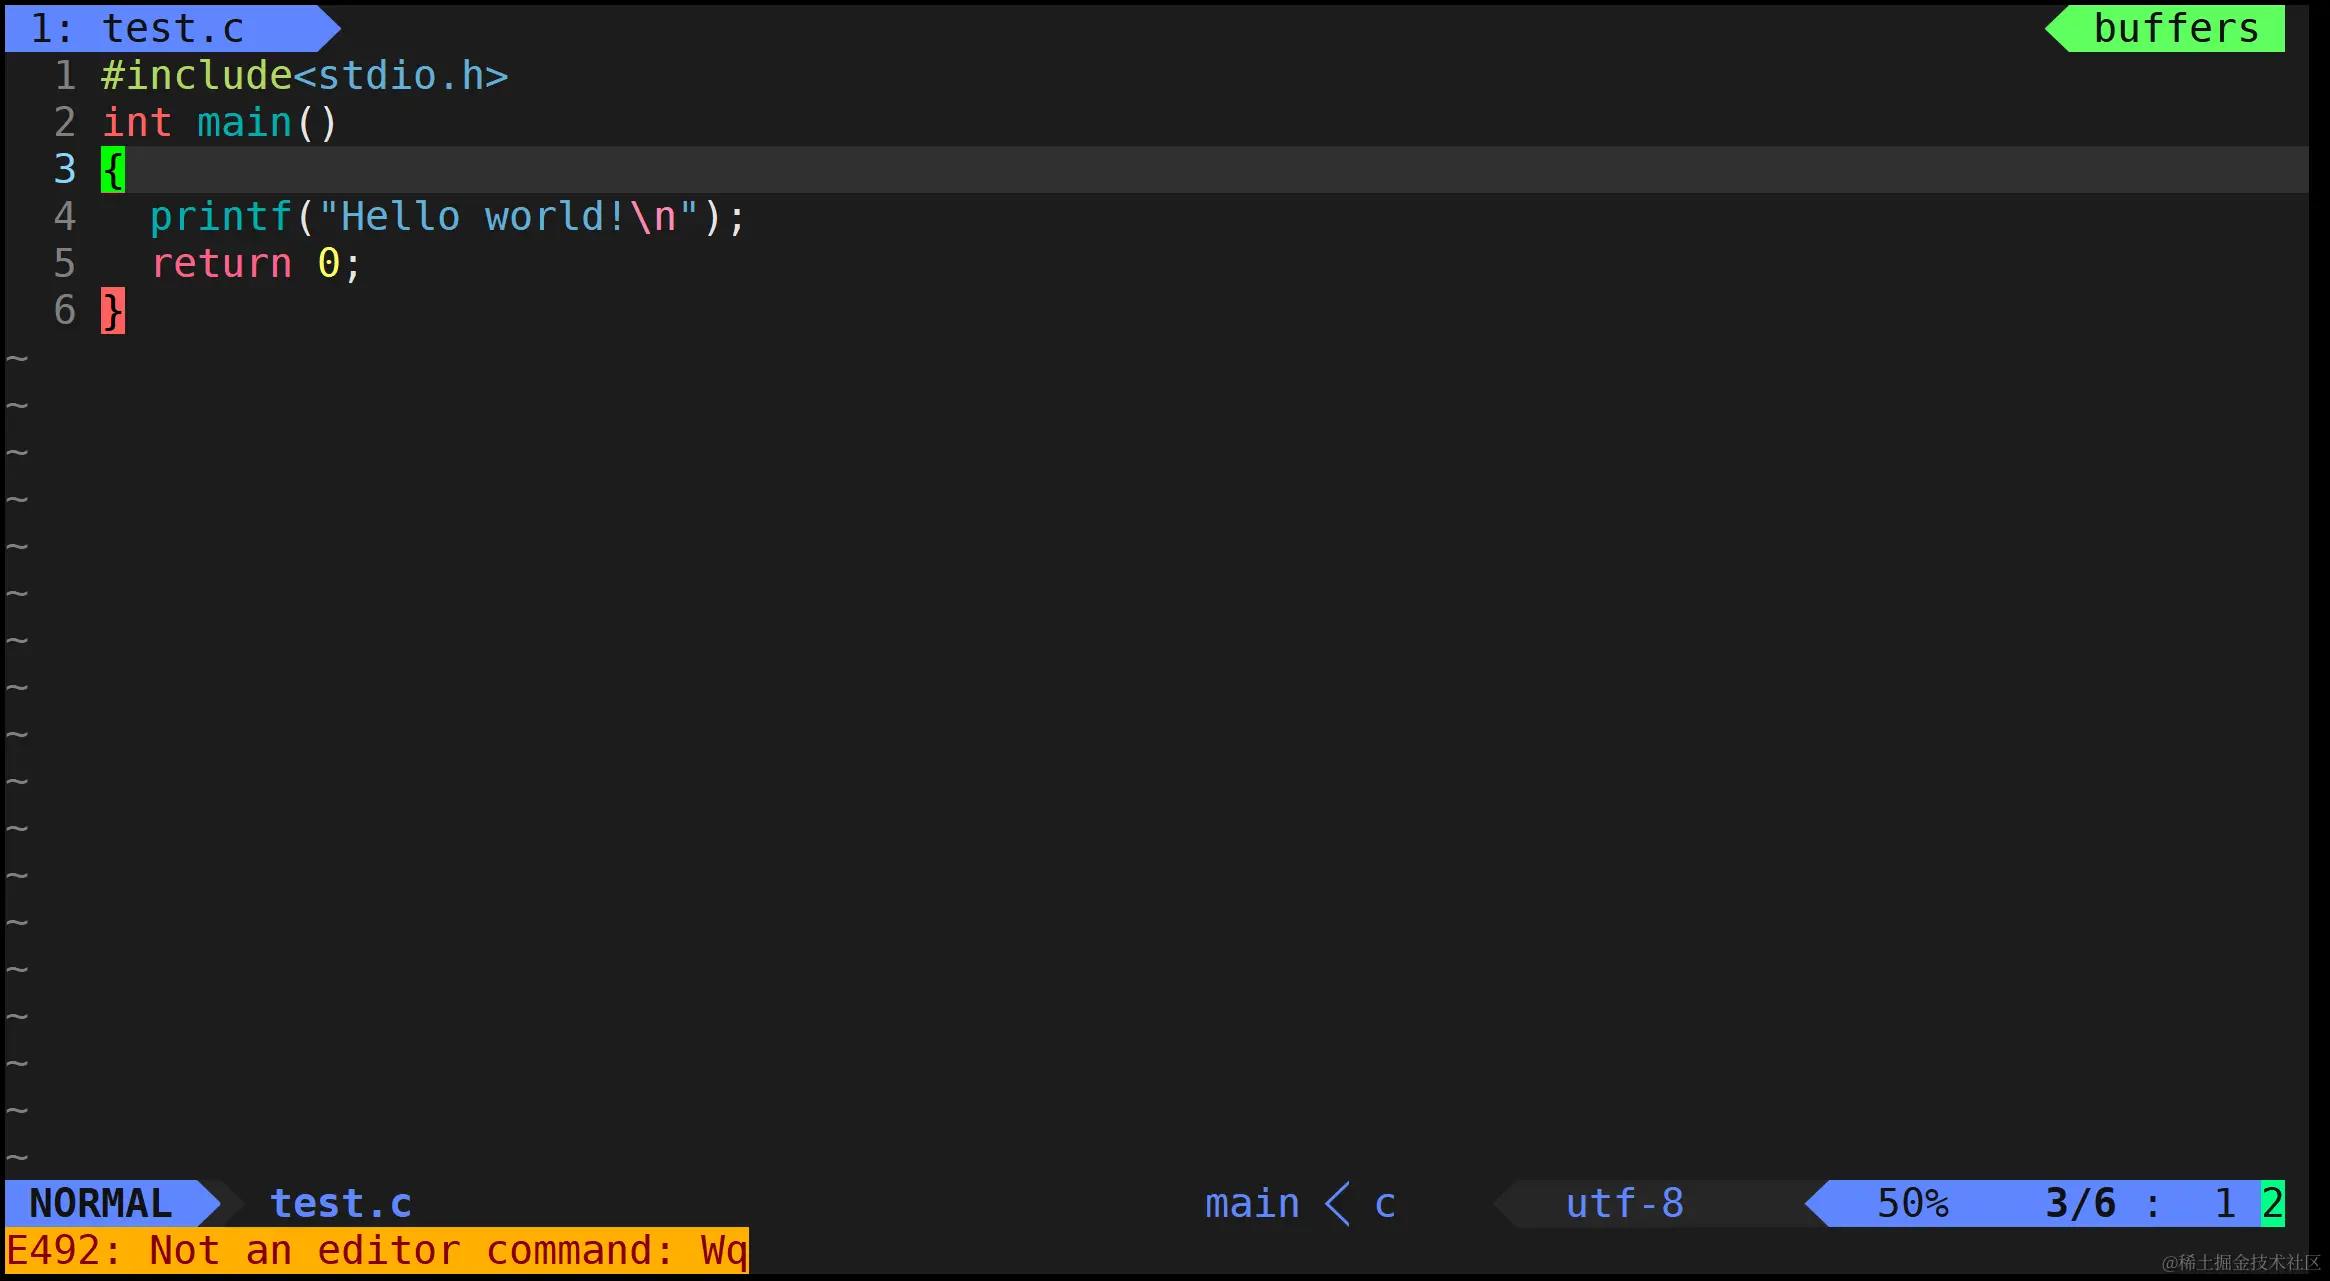Click the printf function call
The image size is (2330, 1281).
pyautogui.click(x=220, y=217)
